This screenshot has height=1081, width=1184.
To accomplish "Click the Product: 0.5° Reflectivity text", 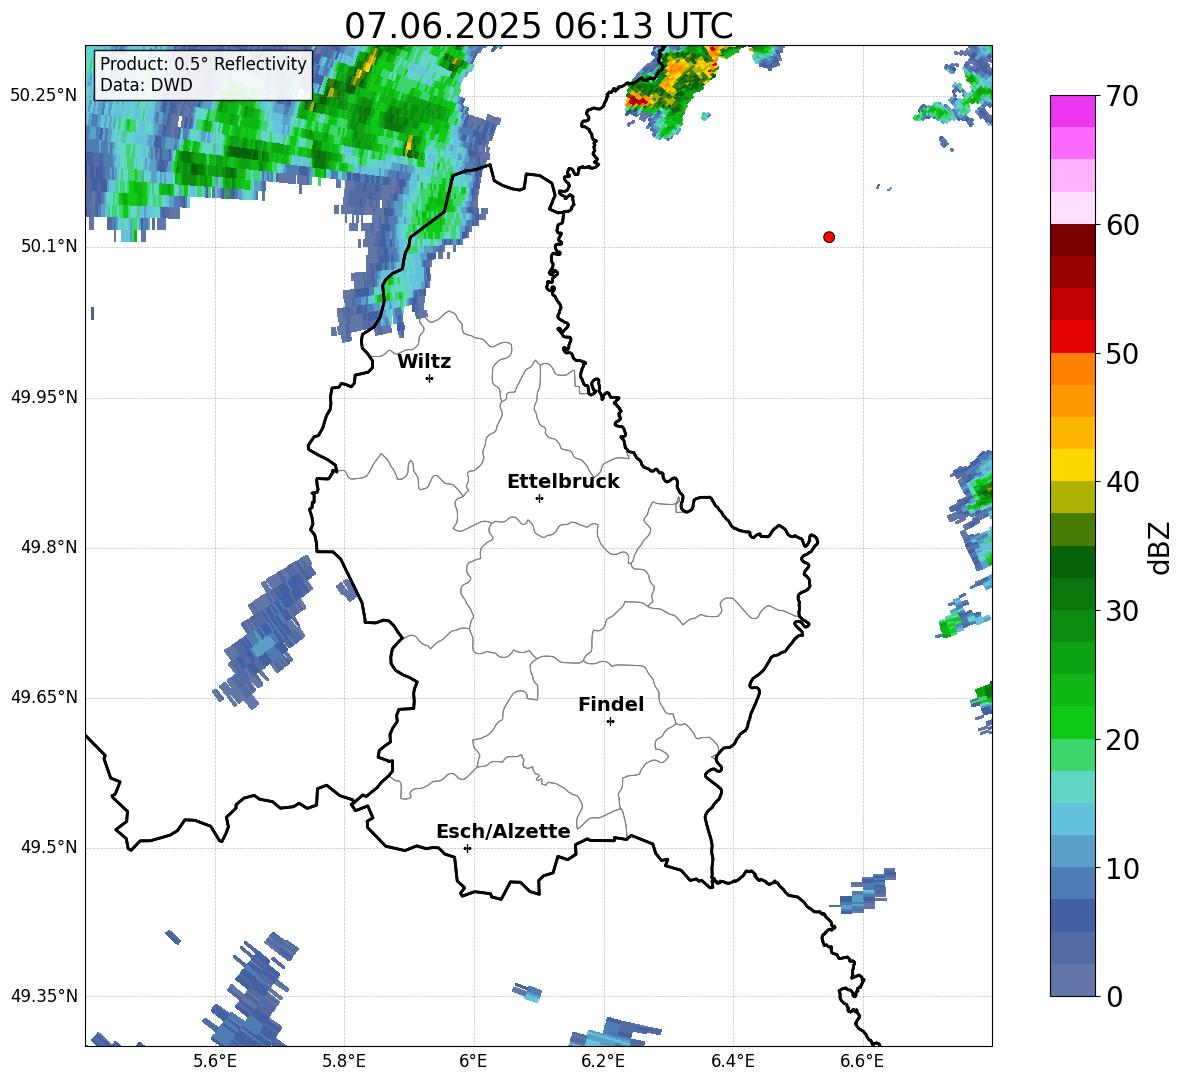I will (x=203, y=63).
